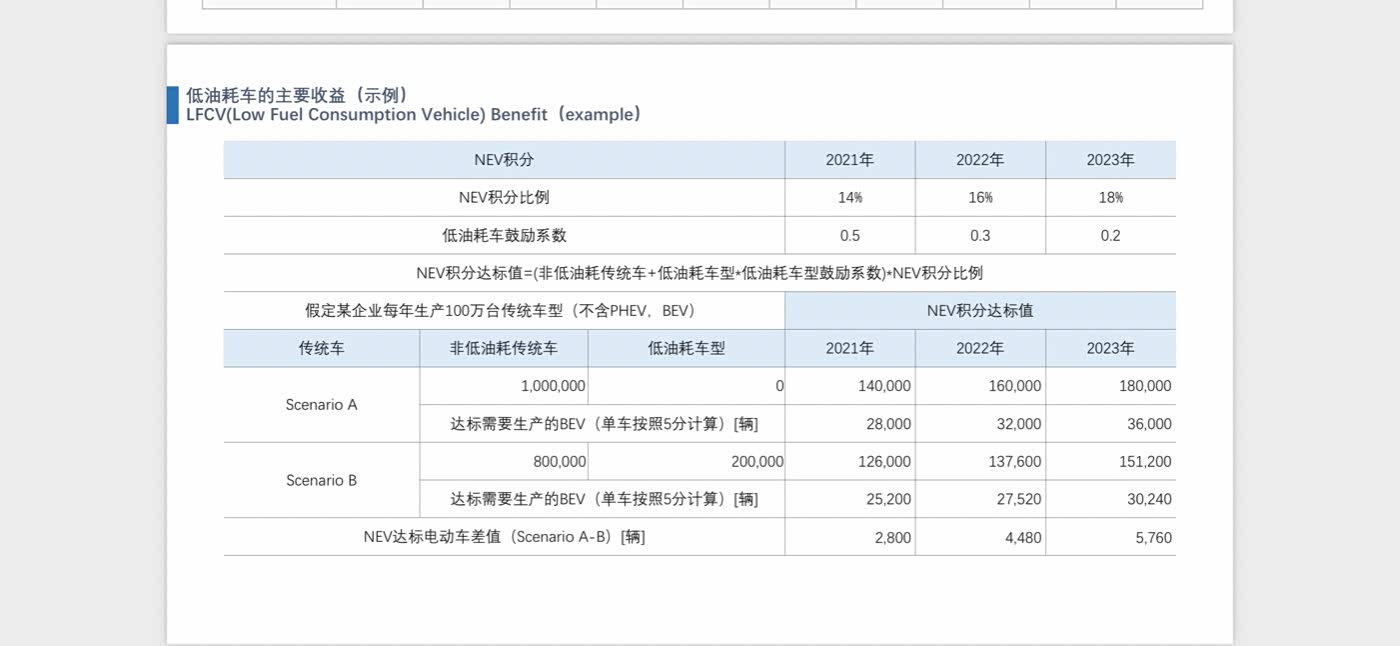Select the 低油耗车型 column header
The height and width of the screenshot is (646, 1400).
pos(686,349)
